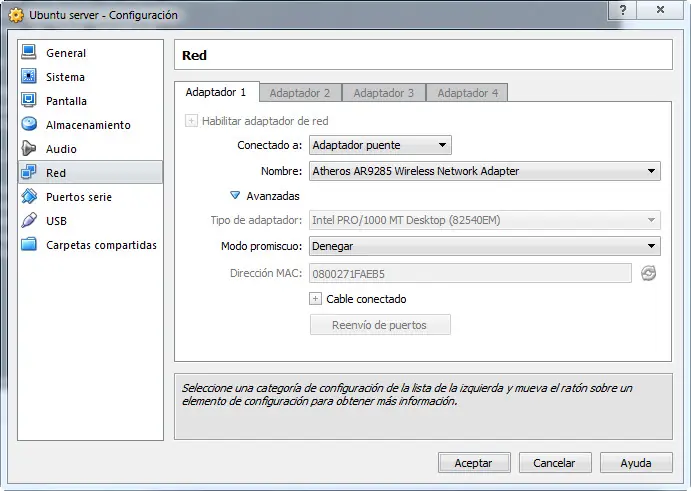Close the Configuración dialog window
The width and height of the screenshot is (691, 491).
coord(660,10)
